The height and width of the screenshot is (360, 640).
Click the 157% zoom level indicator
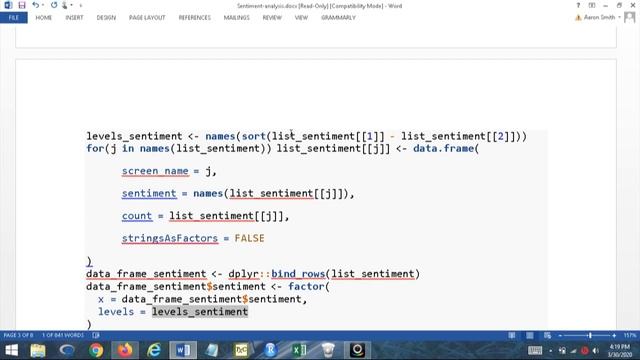click(x=629, y=336)
